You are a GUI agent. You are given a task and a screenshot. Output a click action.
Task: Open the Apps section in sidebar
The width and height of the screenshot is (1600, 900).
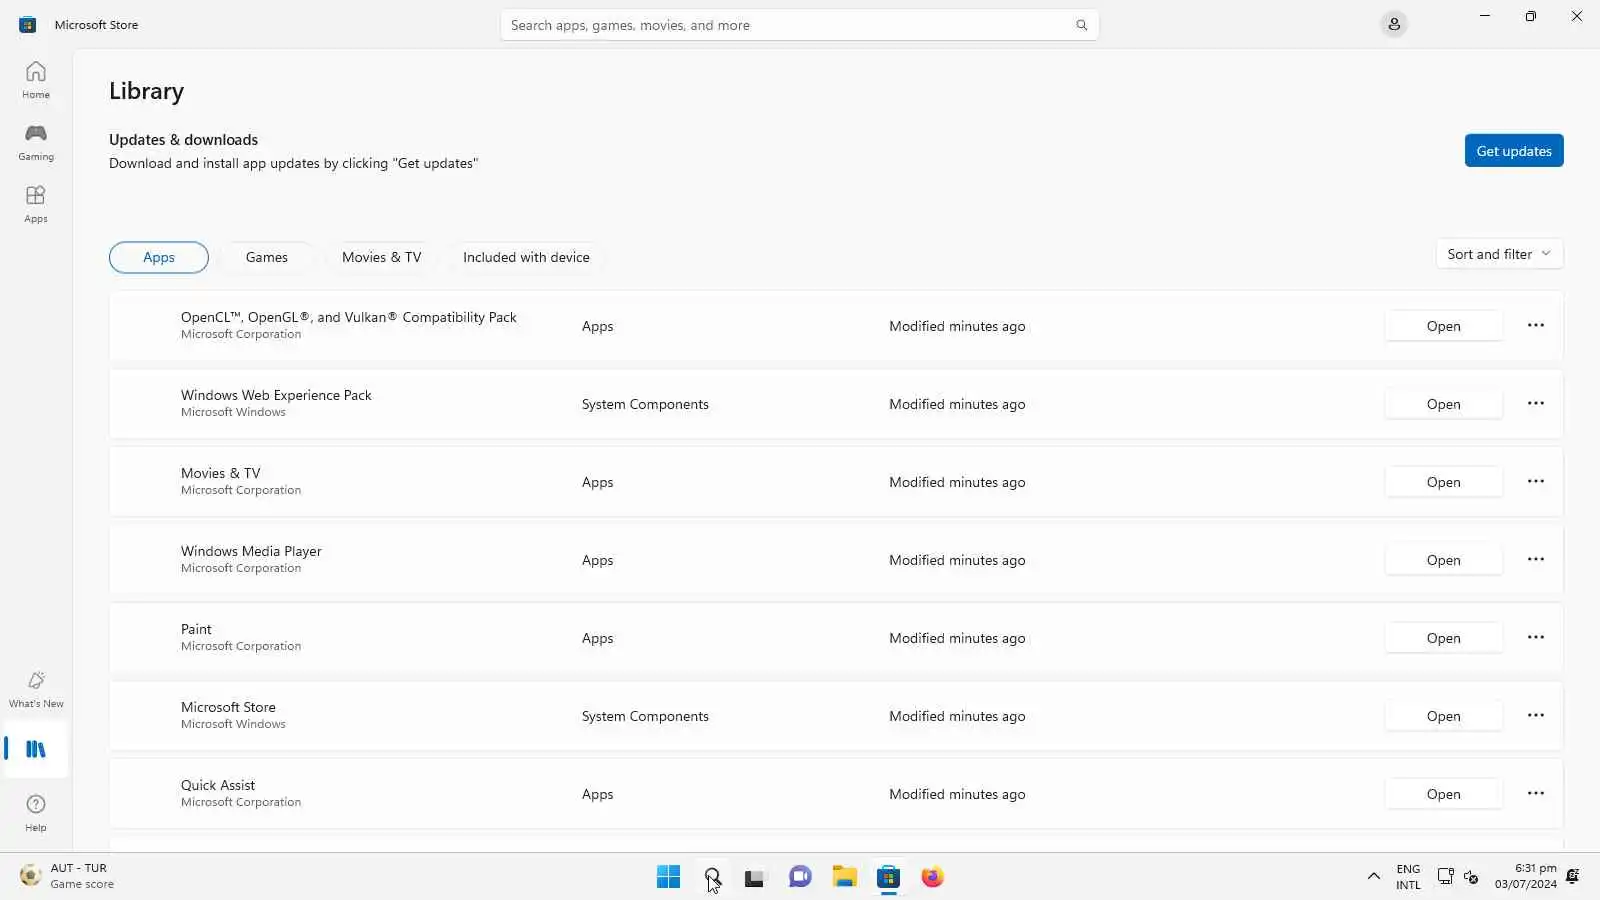(36, 203)
